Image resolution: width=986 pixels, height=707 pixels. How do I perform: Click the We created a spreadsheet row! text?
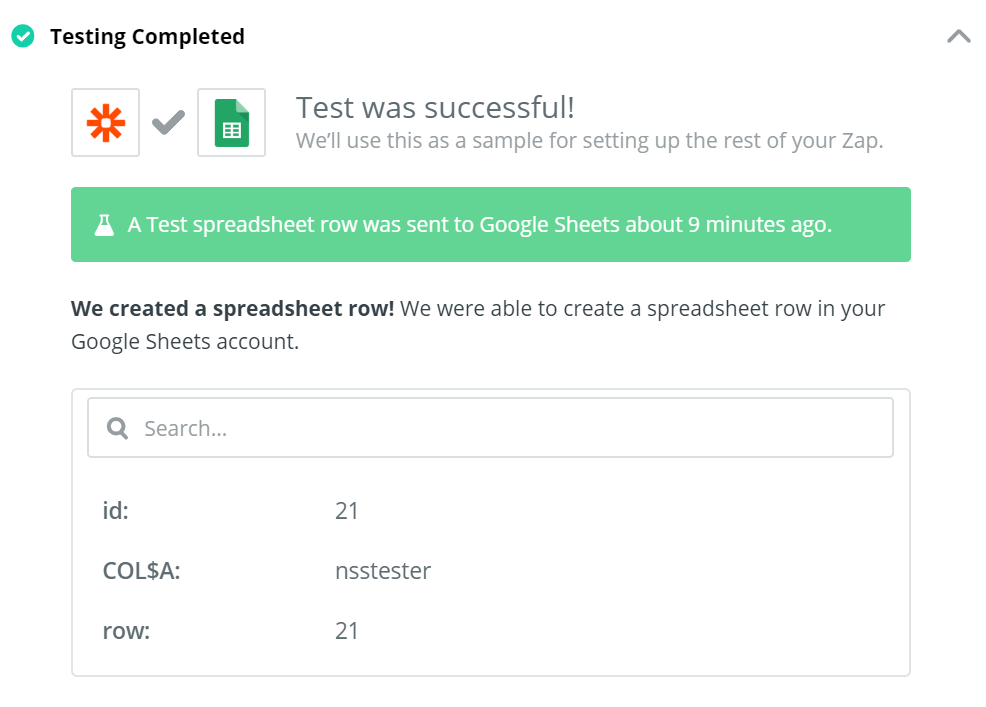click(233, 309)
